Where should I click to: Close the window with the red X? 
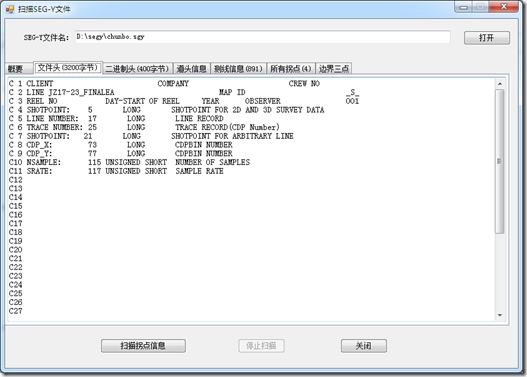click(x=503, y=7)
